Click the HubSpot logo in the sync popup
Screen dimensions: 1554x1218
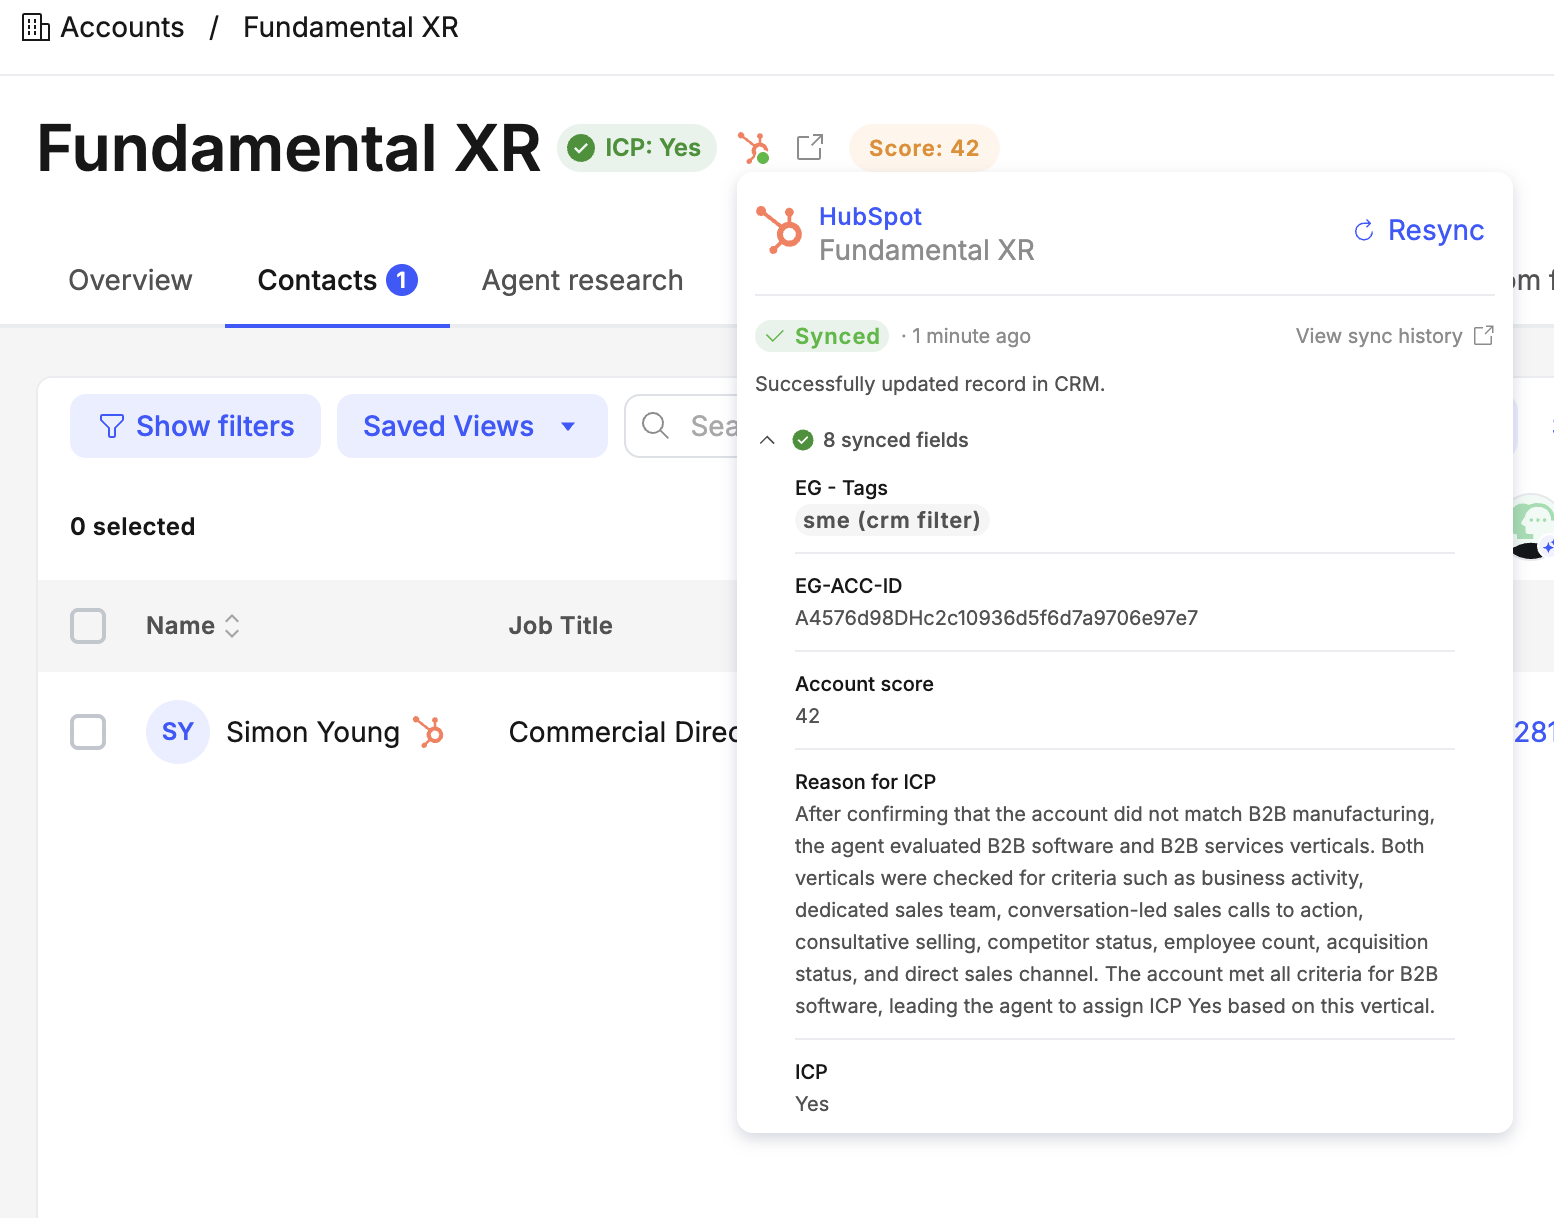click(x=779, y=230)
